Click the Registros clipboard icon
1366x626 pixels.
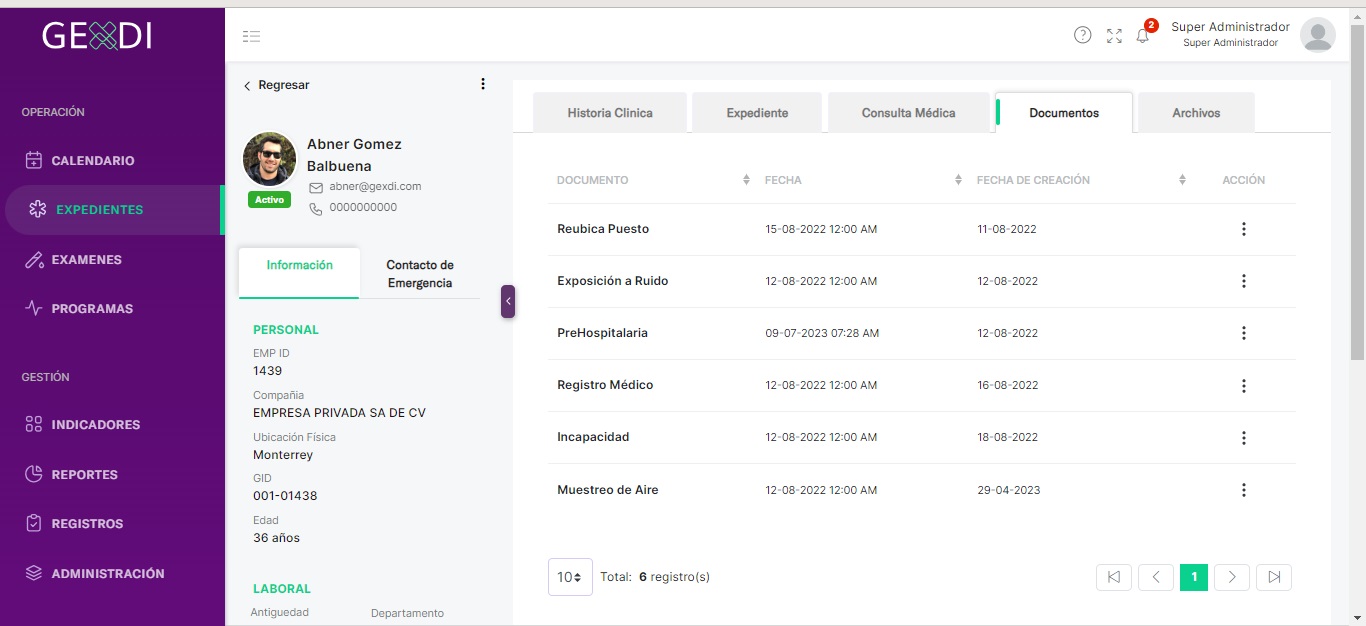(34, 524)
